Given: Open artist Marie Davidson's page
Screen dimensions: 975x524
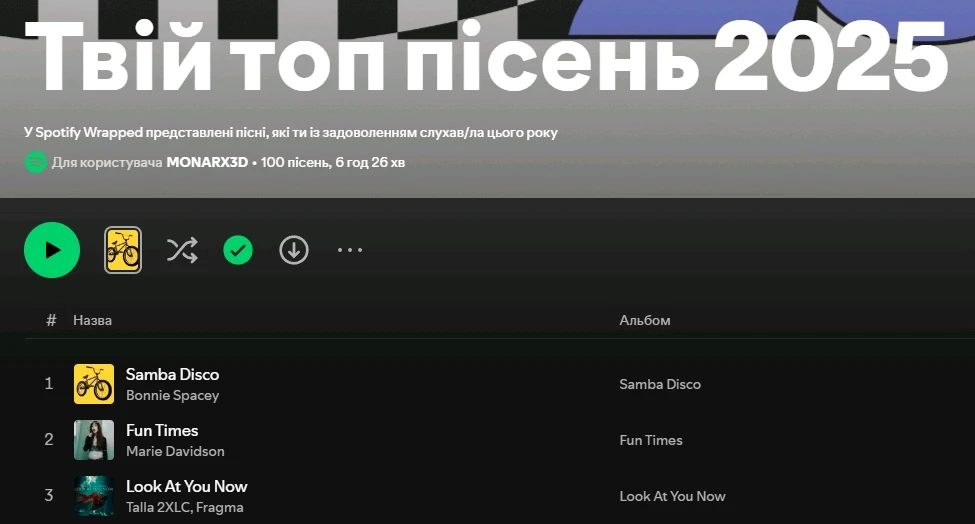Looking at the screenshot, I should coord(175,451).
